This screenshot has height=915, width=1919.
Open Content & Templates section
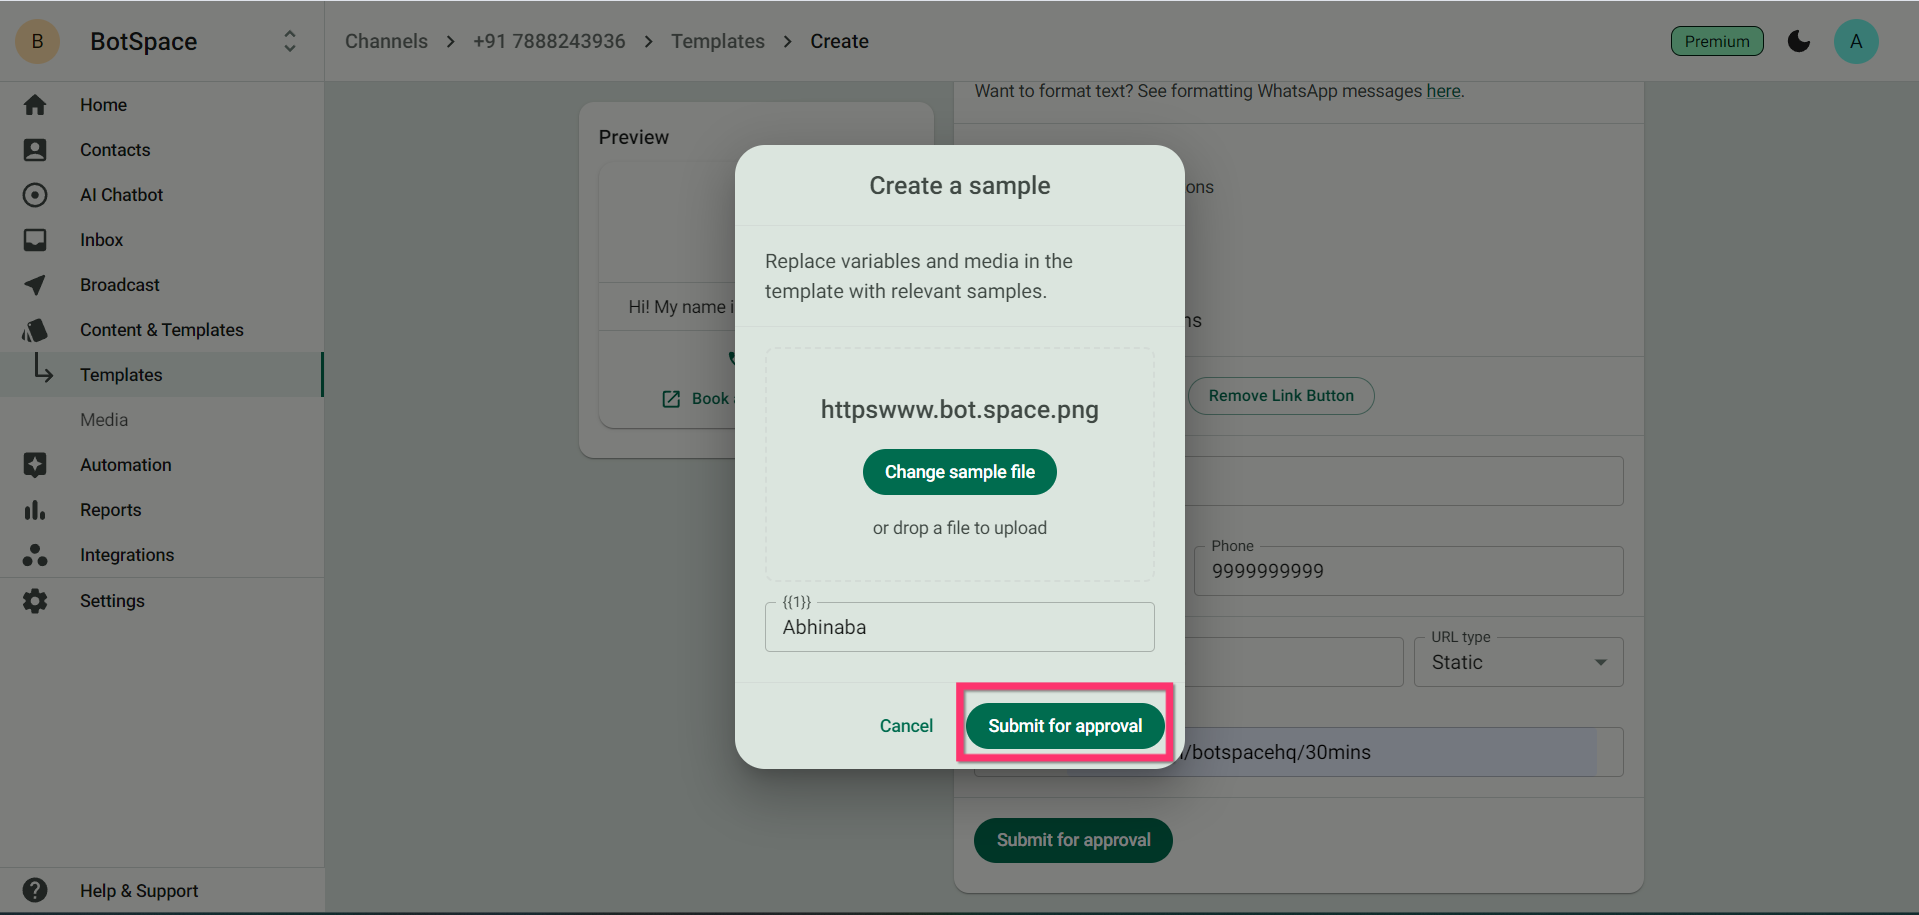pos(162,330)
